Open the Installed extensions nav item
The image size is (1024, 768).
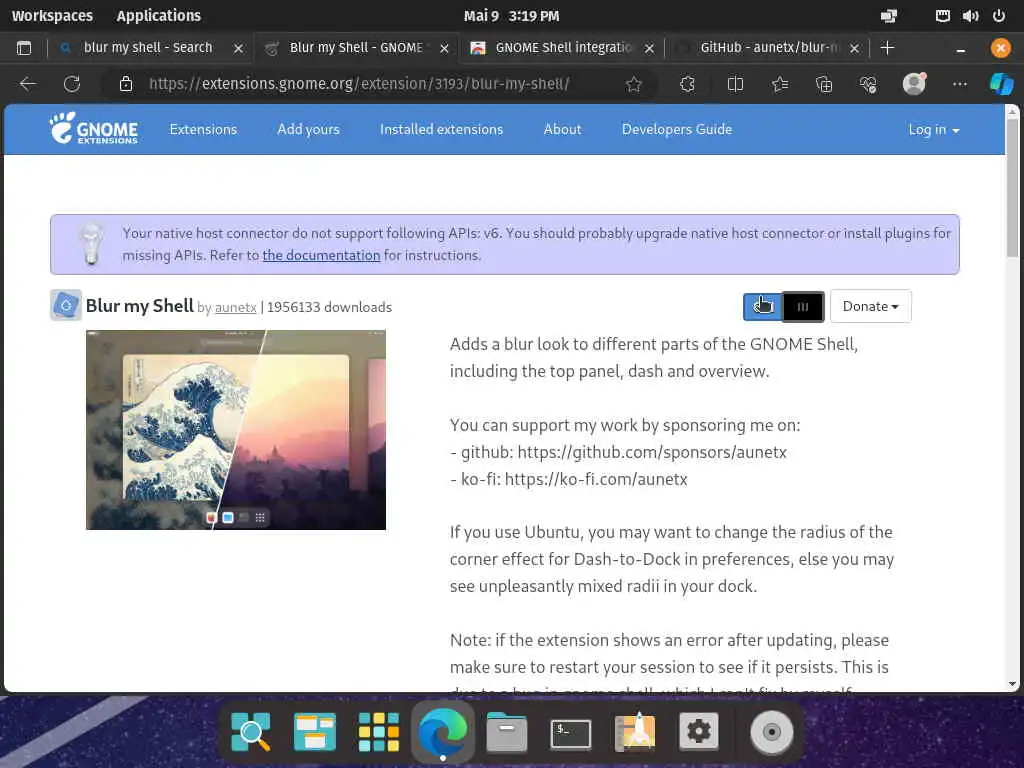click(x=441, y=129)
